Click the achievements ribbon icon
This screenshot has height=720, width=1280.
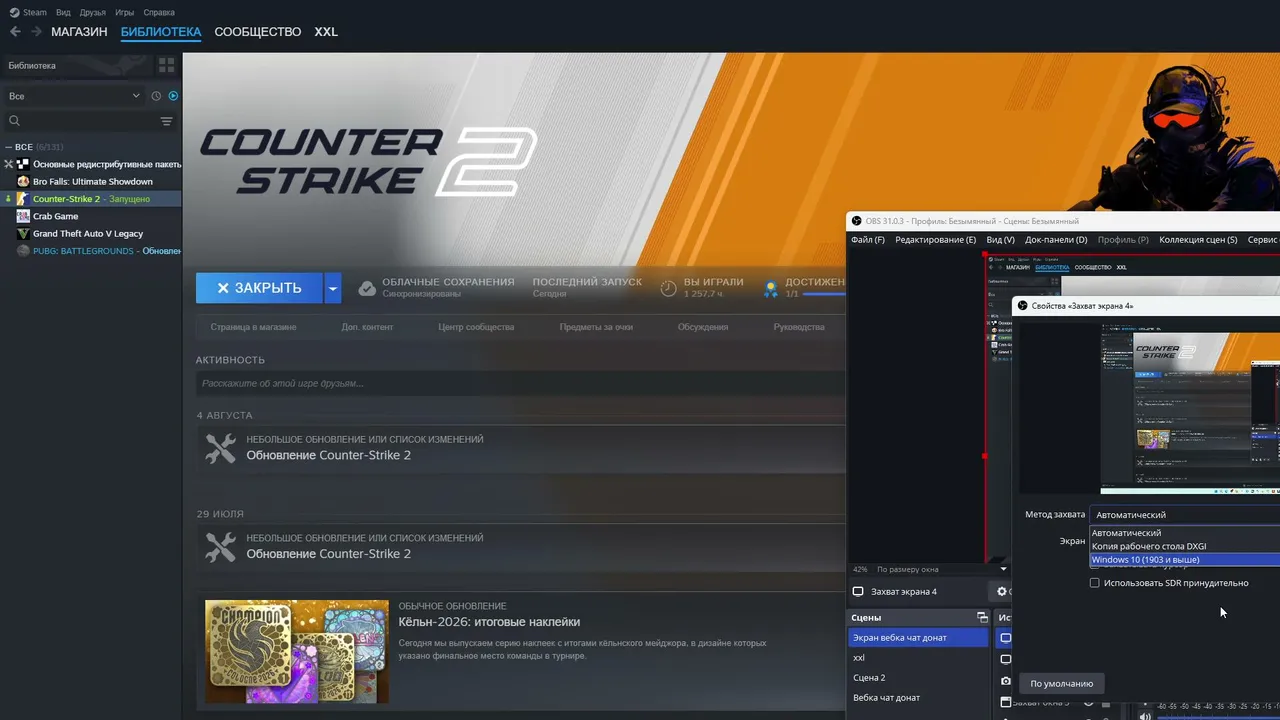point(771,288)
